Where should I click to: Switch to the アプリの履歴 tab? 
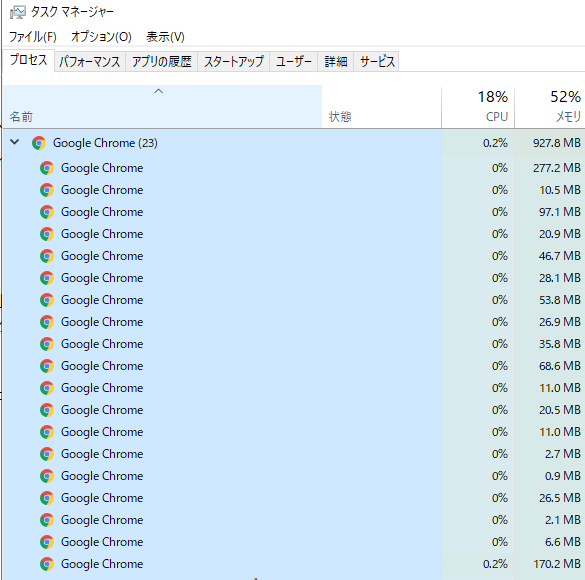[x=162, y=62]
